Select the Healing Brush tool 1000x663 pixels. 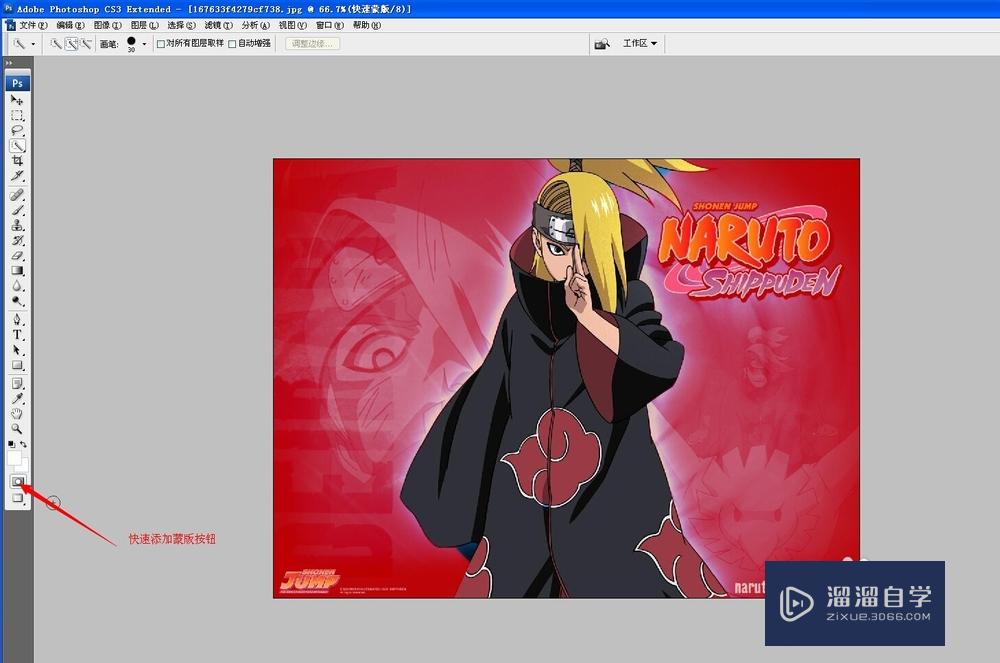click(17, 194)
